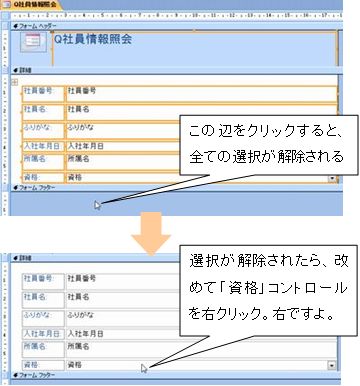Click the 詳細 section bar below the form header

(x=177, y=70)
